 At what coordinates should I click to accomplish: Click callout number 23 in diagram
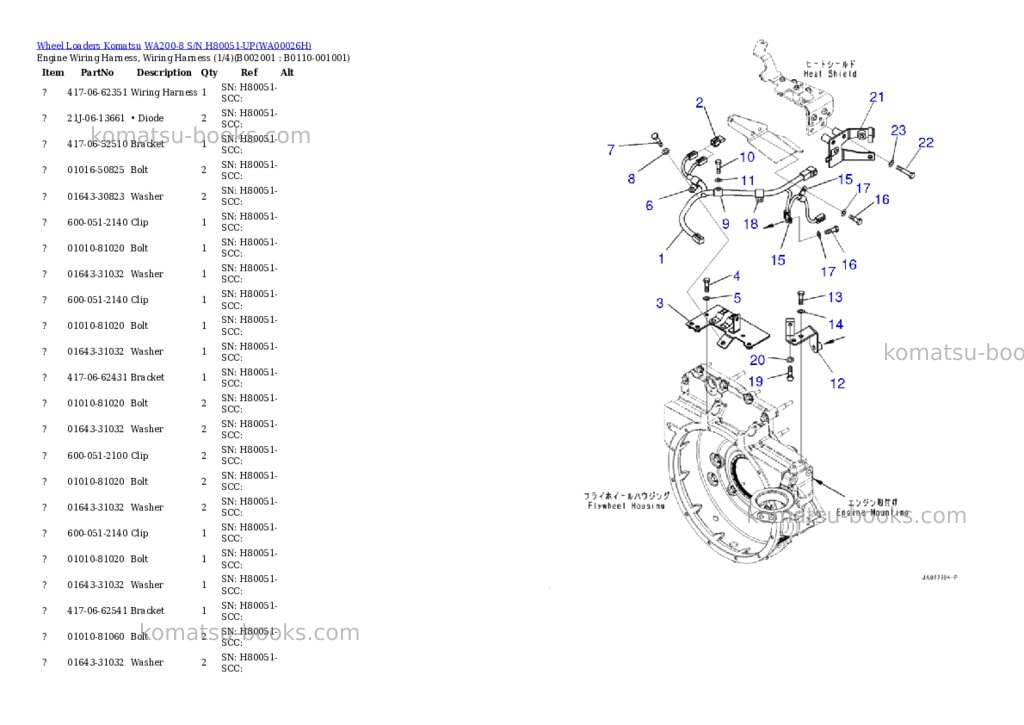click(x=899, y=130)
